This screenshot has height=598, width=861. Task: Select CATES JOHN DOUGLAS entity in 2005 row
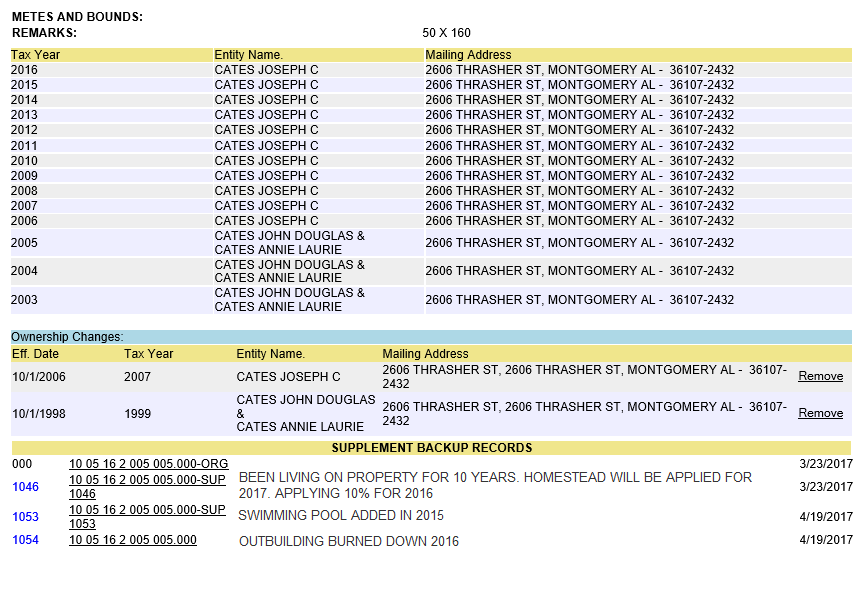tap(289, 243)
